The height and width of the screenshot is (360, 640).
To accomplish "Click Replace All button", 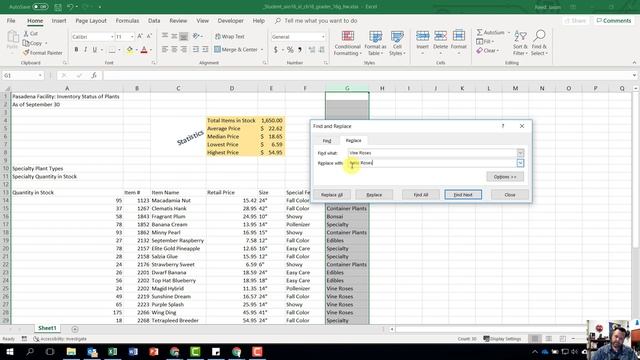I will click(x=332, y=195).
